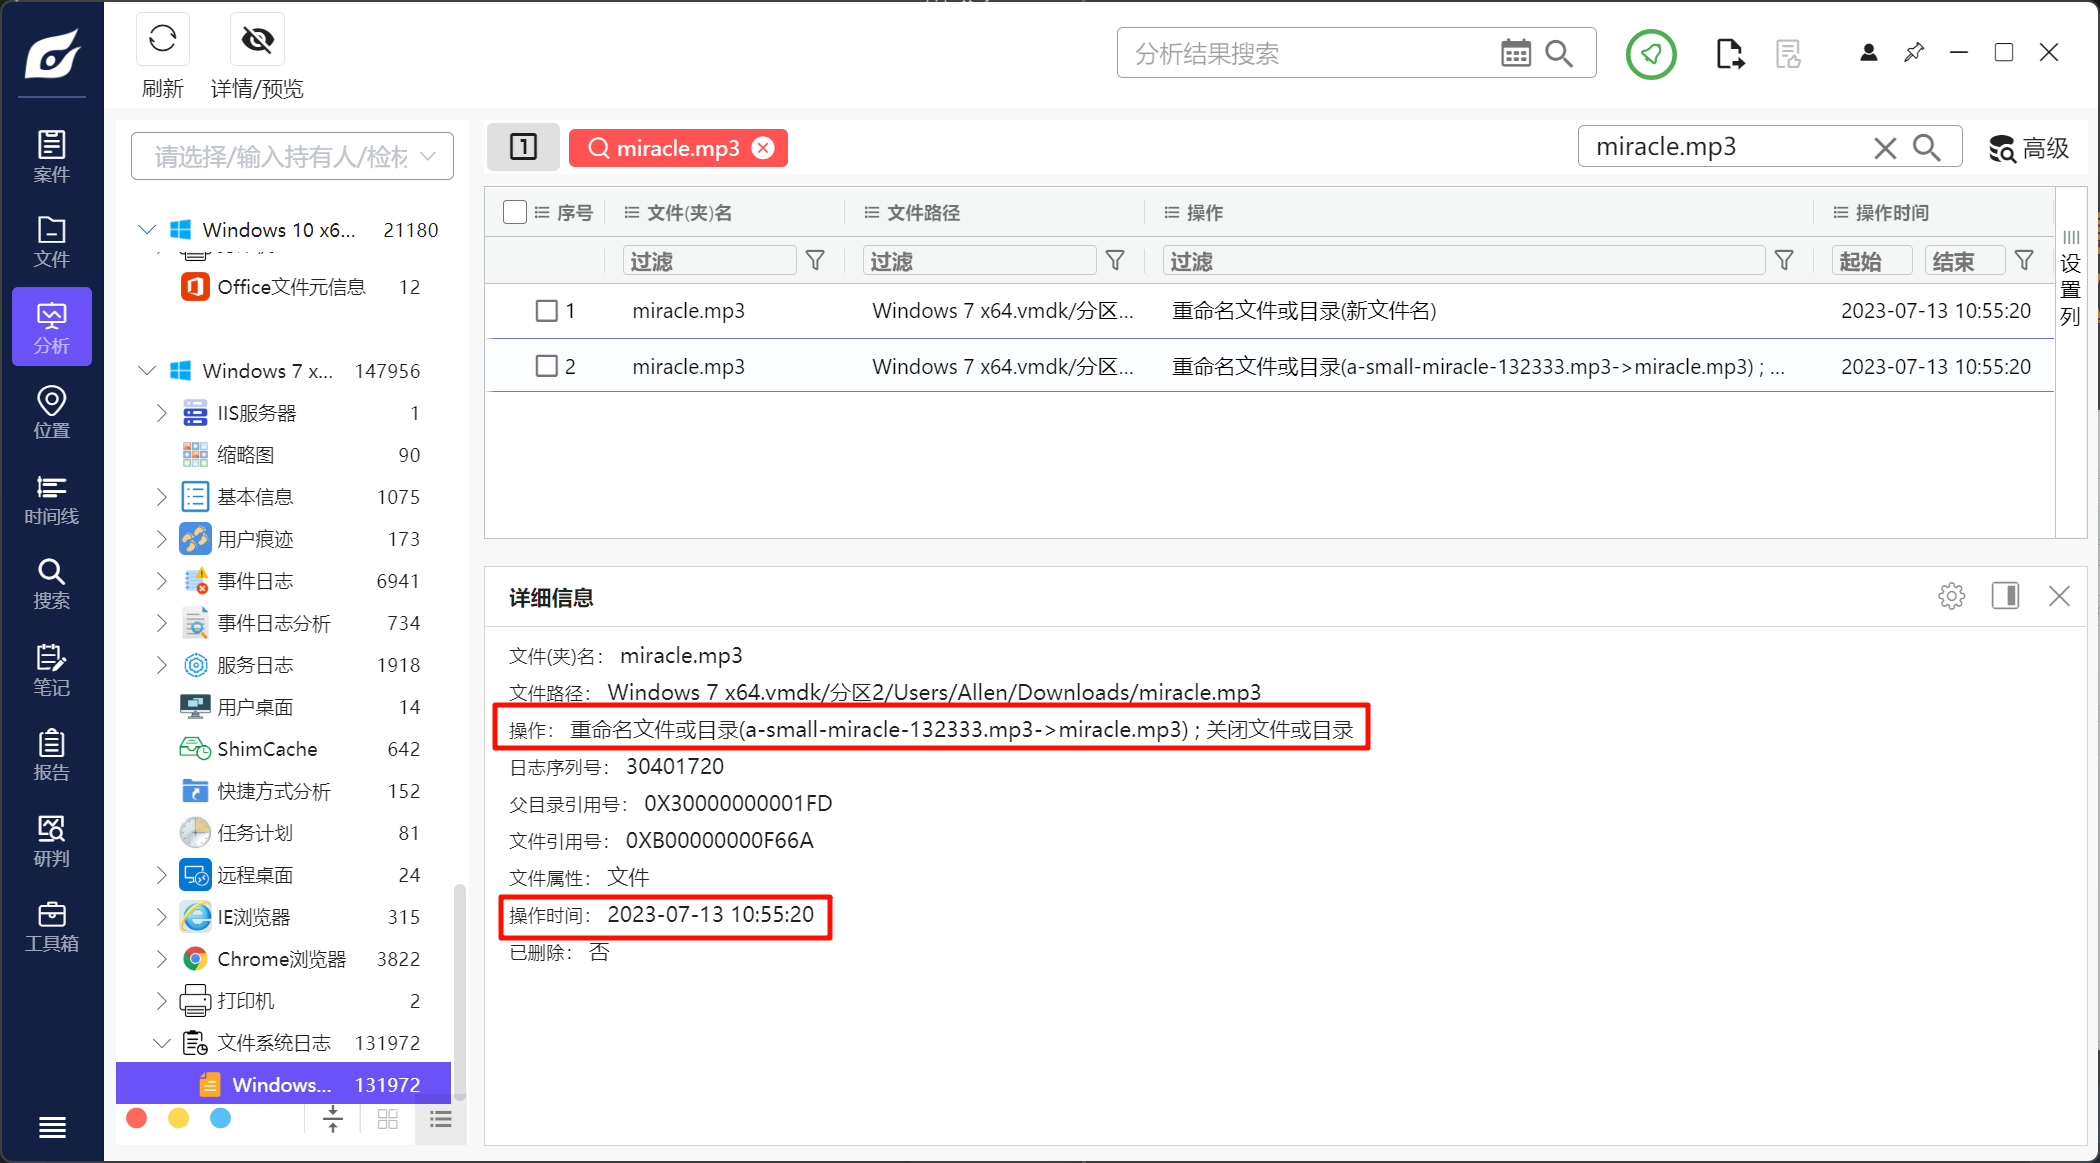Viewport: 2100px width, 1163px height.
Task: Check the checkbox for row 2
Action: click(x=546, y=367)
